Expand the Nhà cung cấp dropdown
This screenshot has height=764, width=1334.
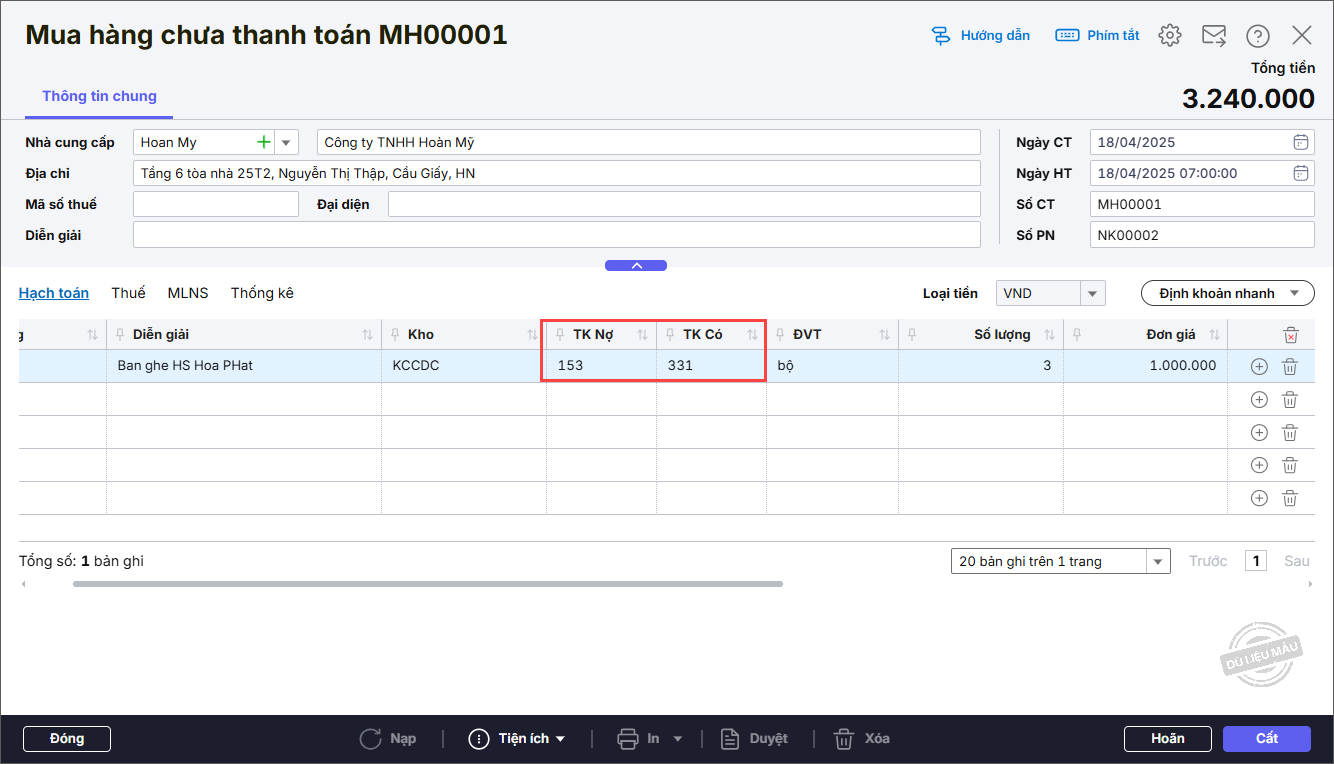pos(287,142)
